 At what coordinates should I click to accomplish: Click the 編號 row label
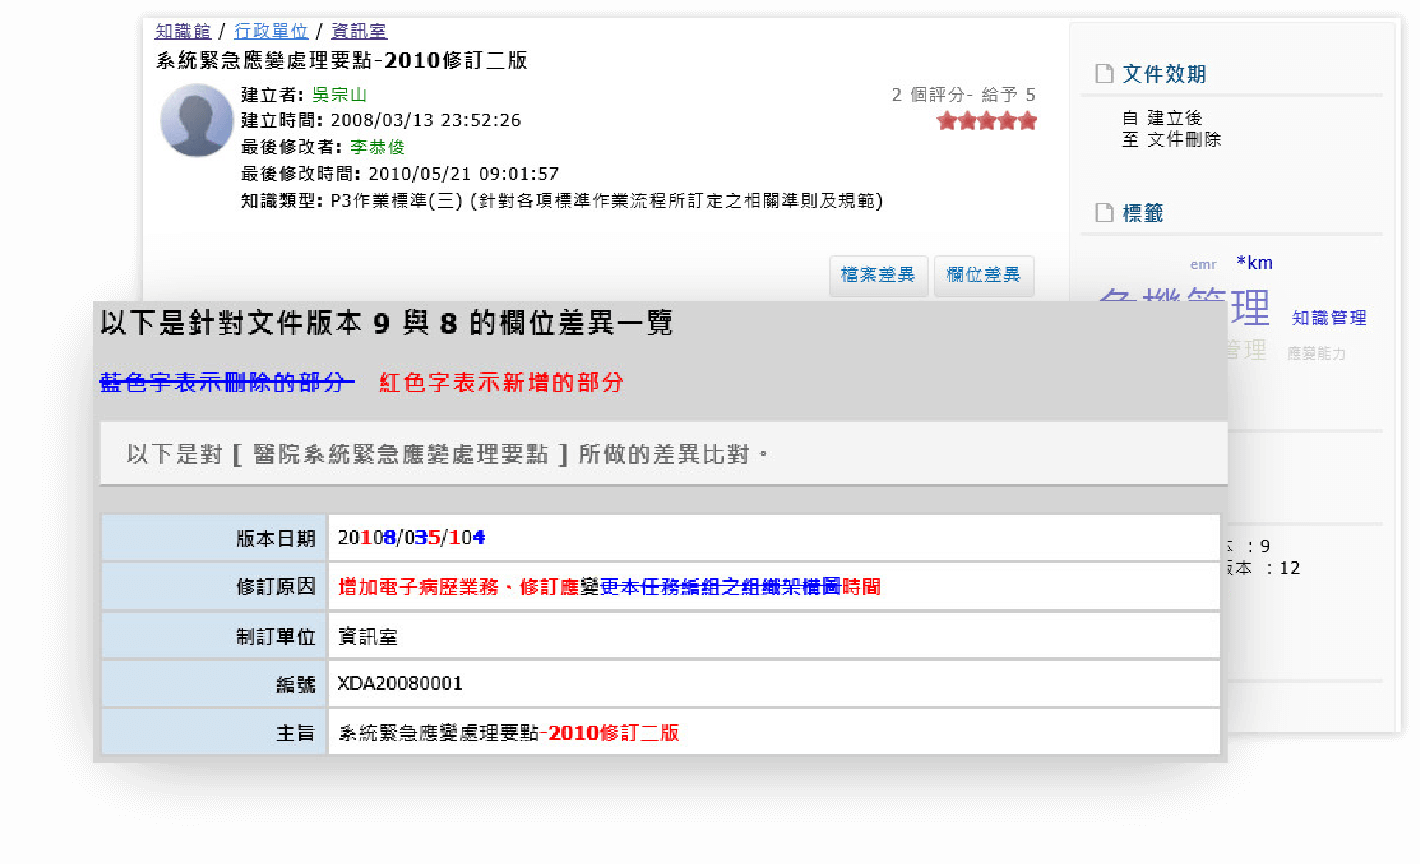pyautogui.click(x=214, y=684)
